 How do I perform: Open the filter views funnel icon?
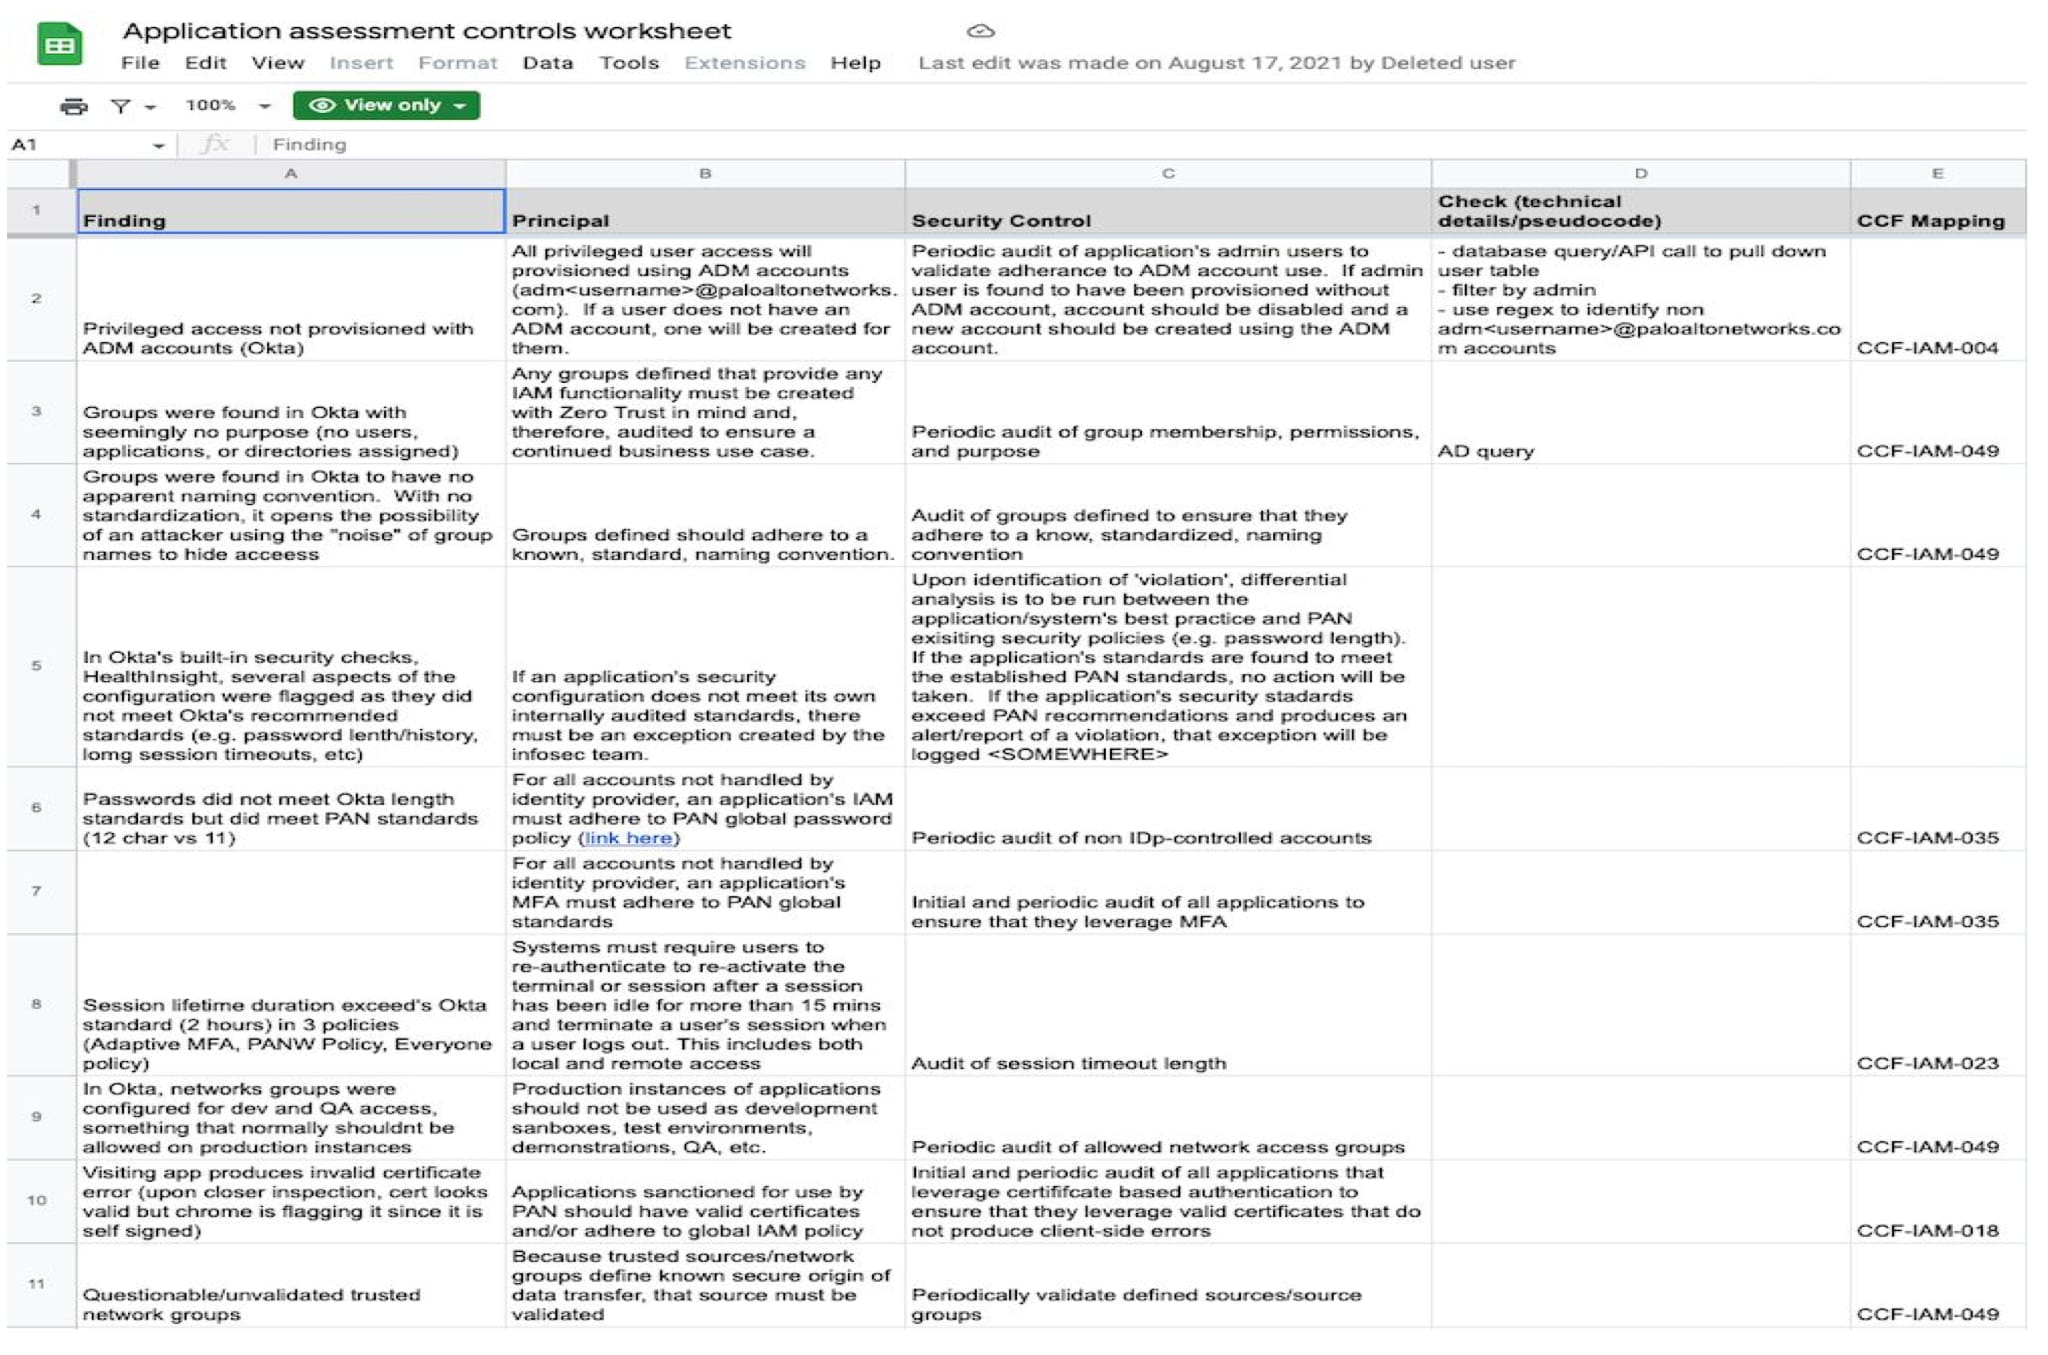(121, 106)
